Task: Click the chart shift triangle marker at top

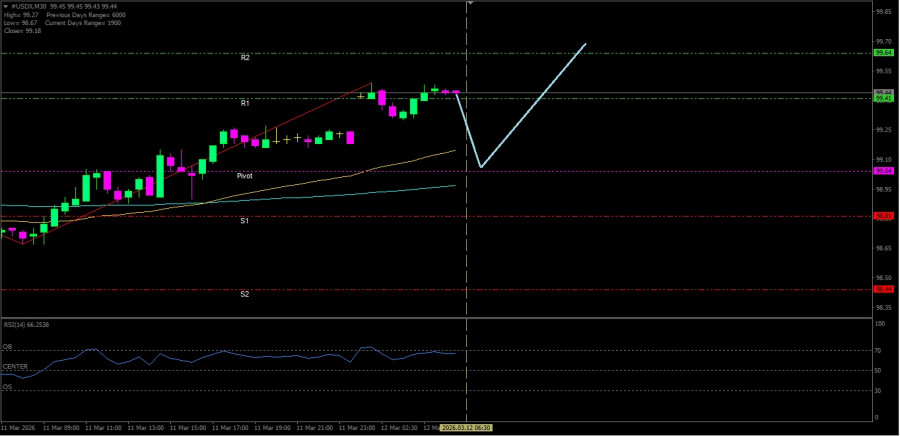Action: point(471,4)
